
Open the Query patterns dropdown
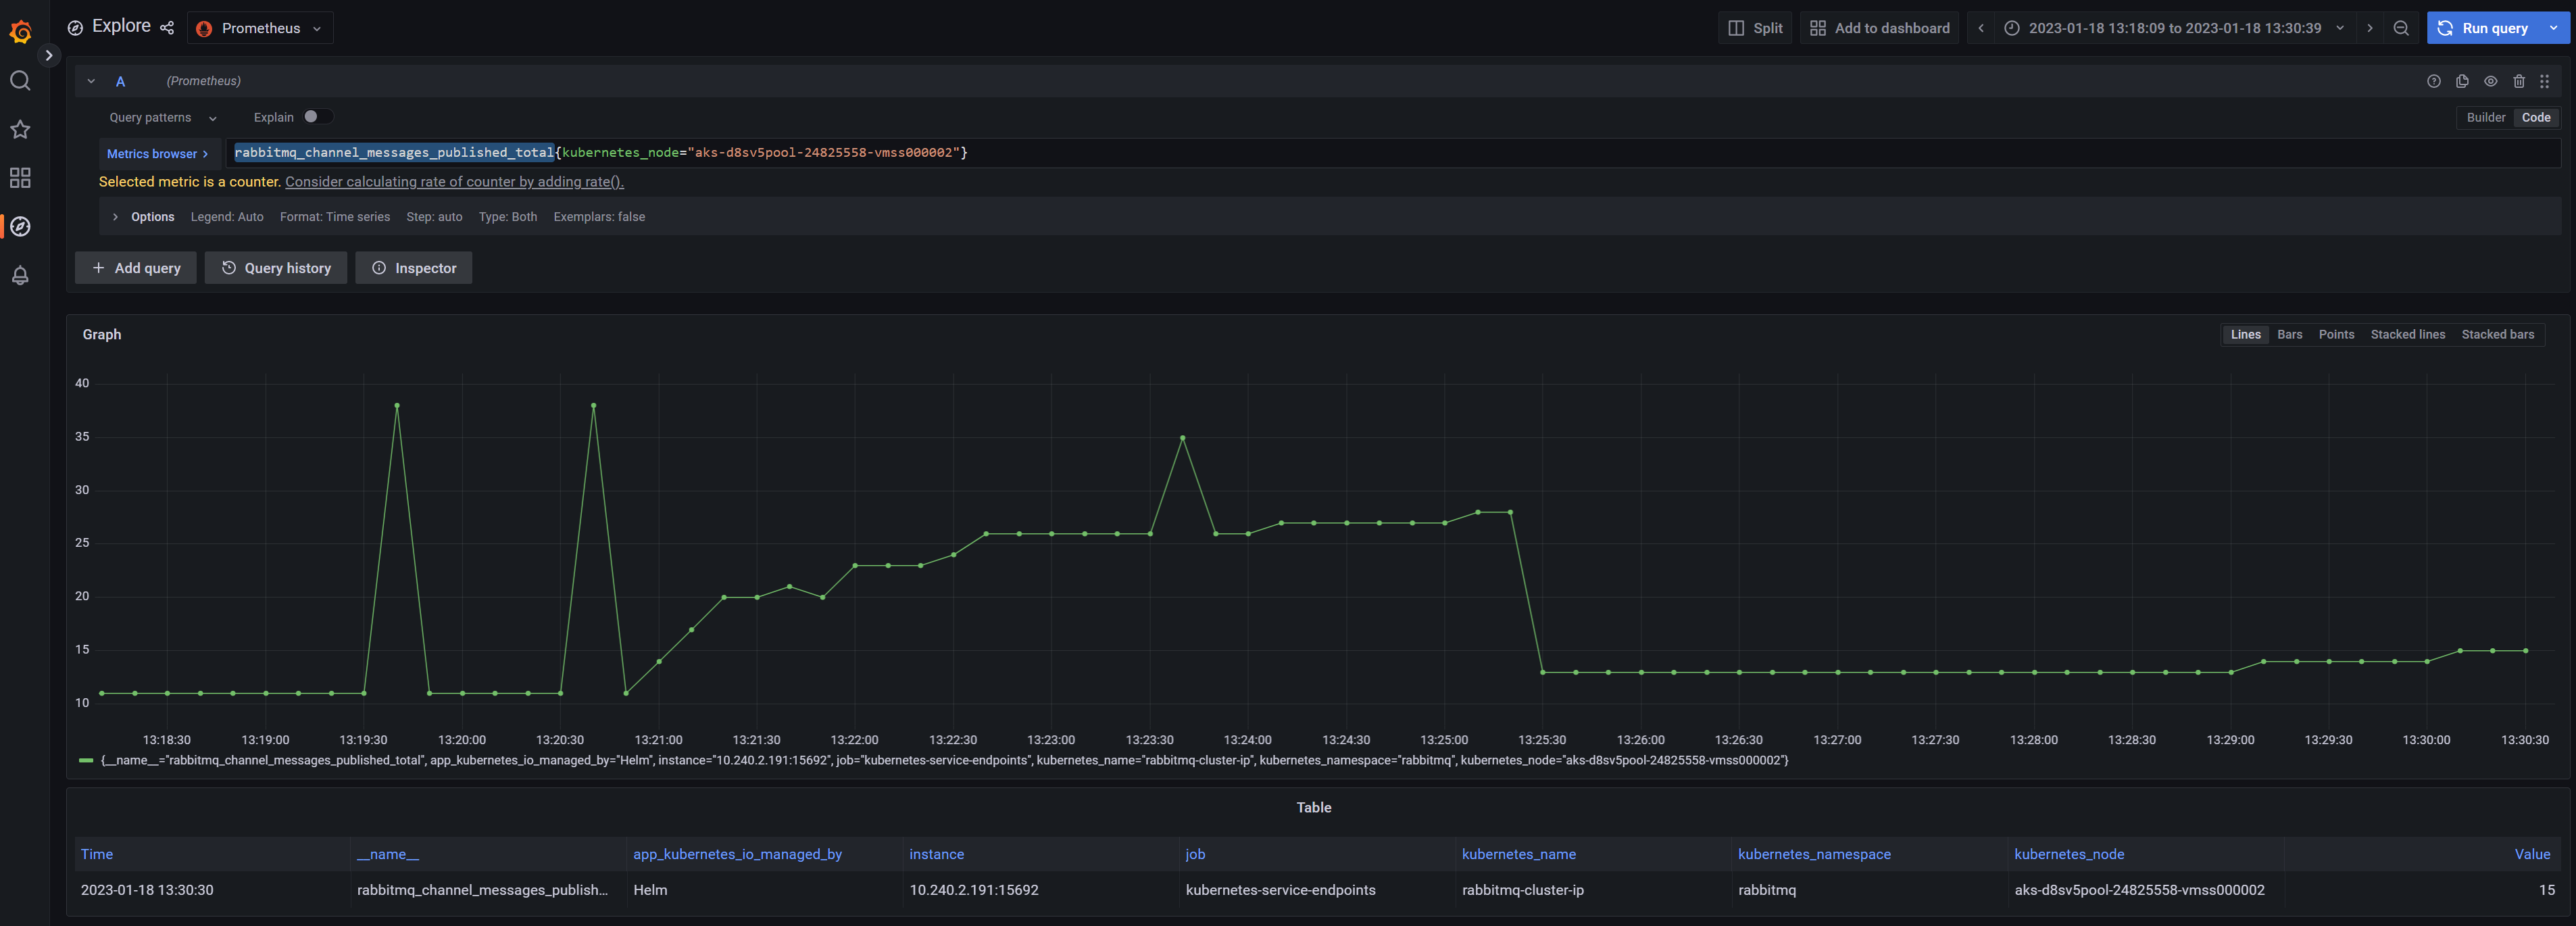(161, 117)
